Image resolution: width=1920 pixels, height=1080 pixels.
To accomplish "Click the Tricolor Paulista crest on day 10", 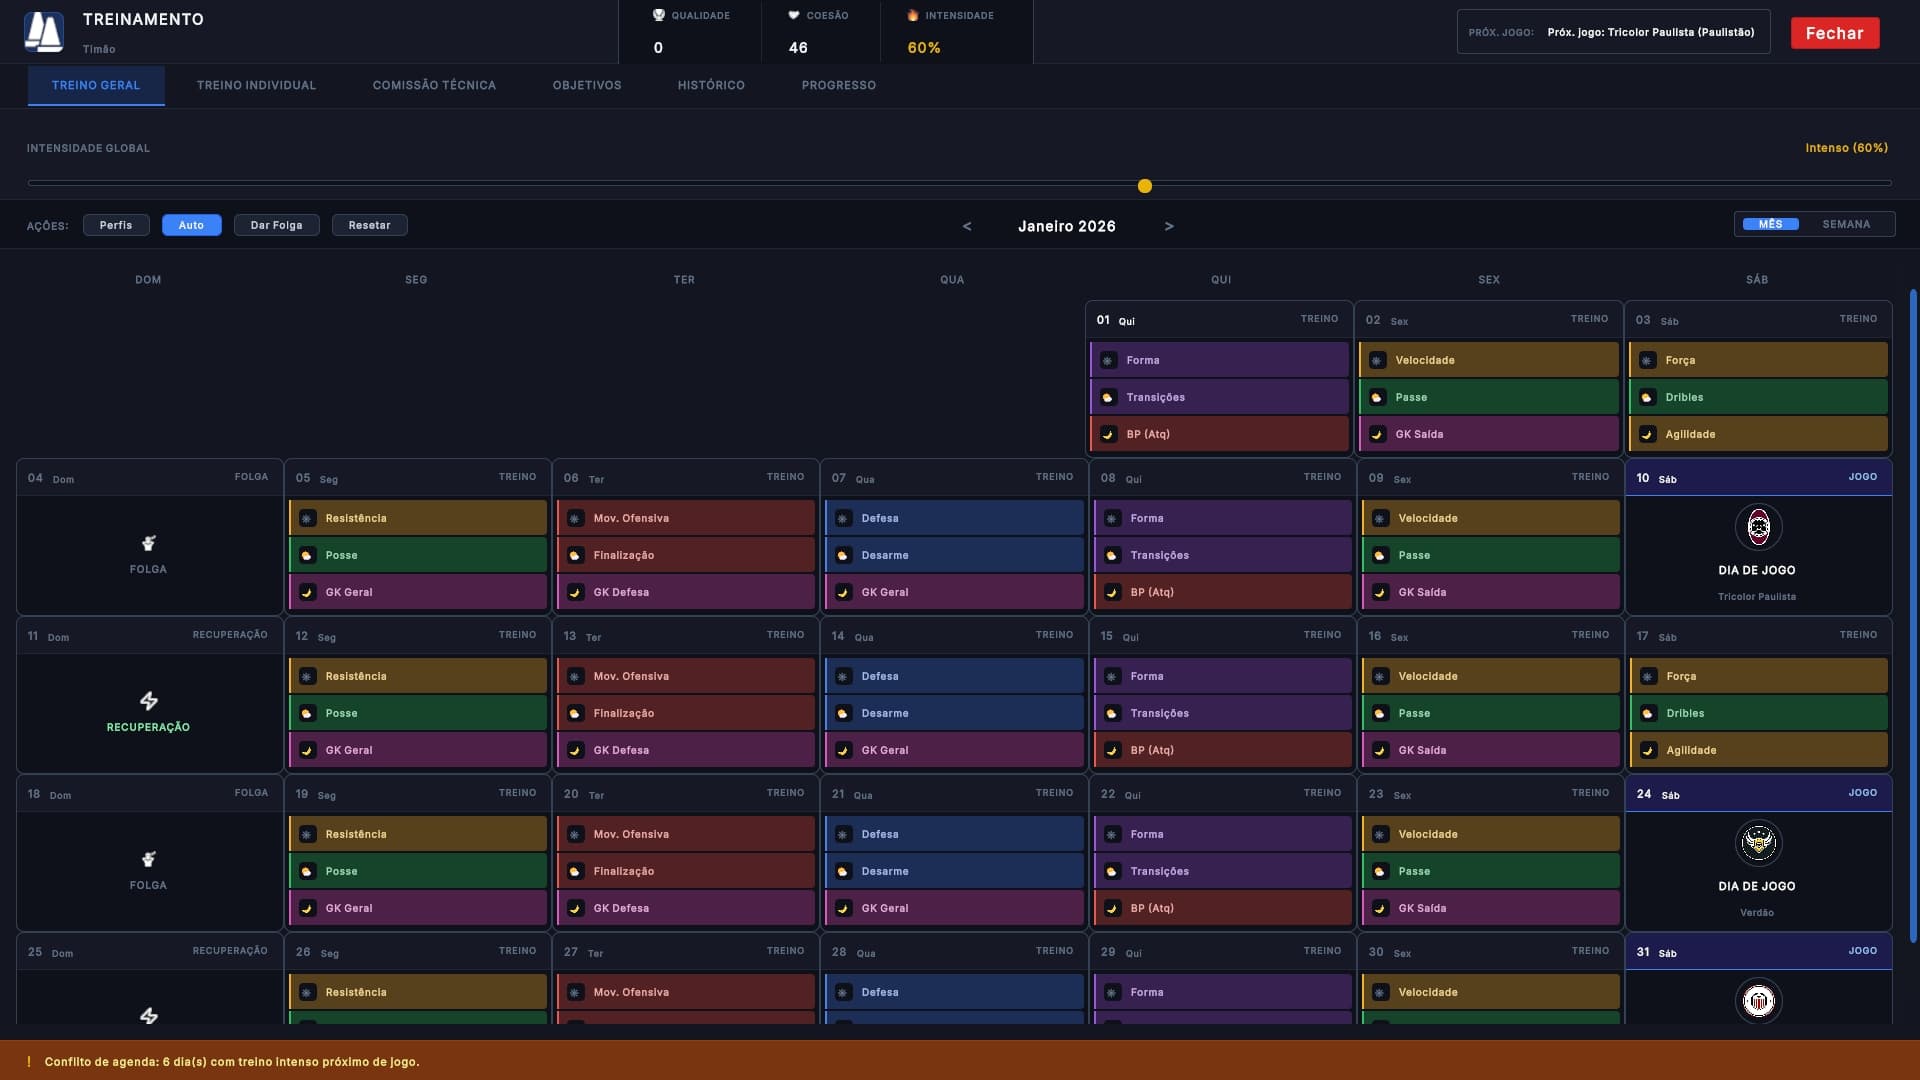I will coord(1758,527).
